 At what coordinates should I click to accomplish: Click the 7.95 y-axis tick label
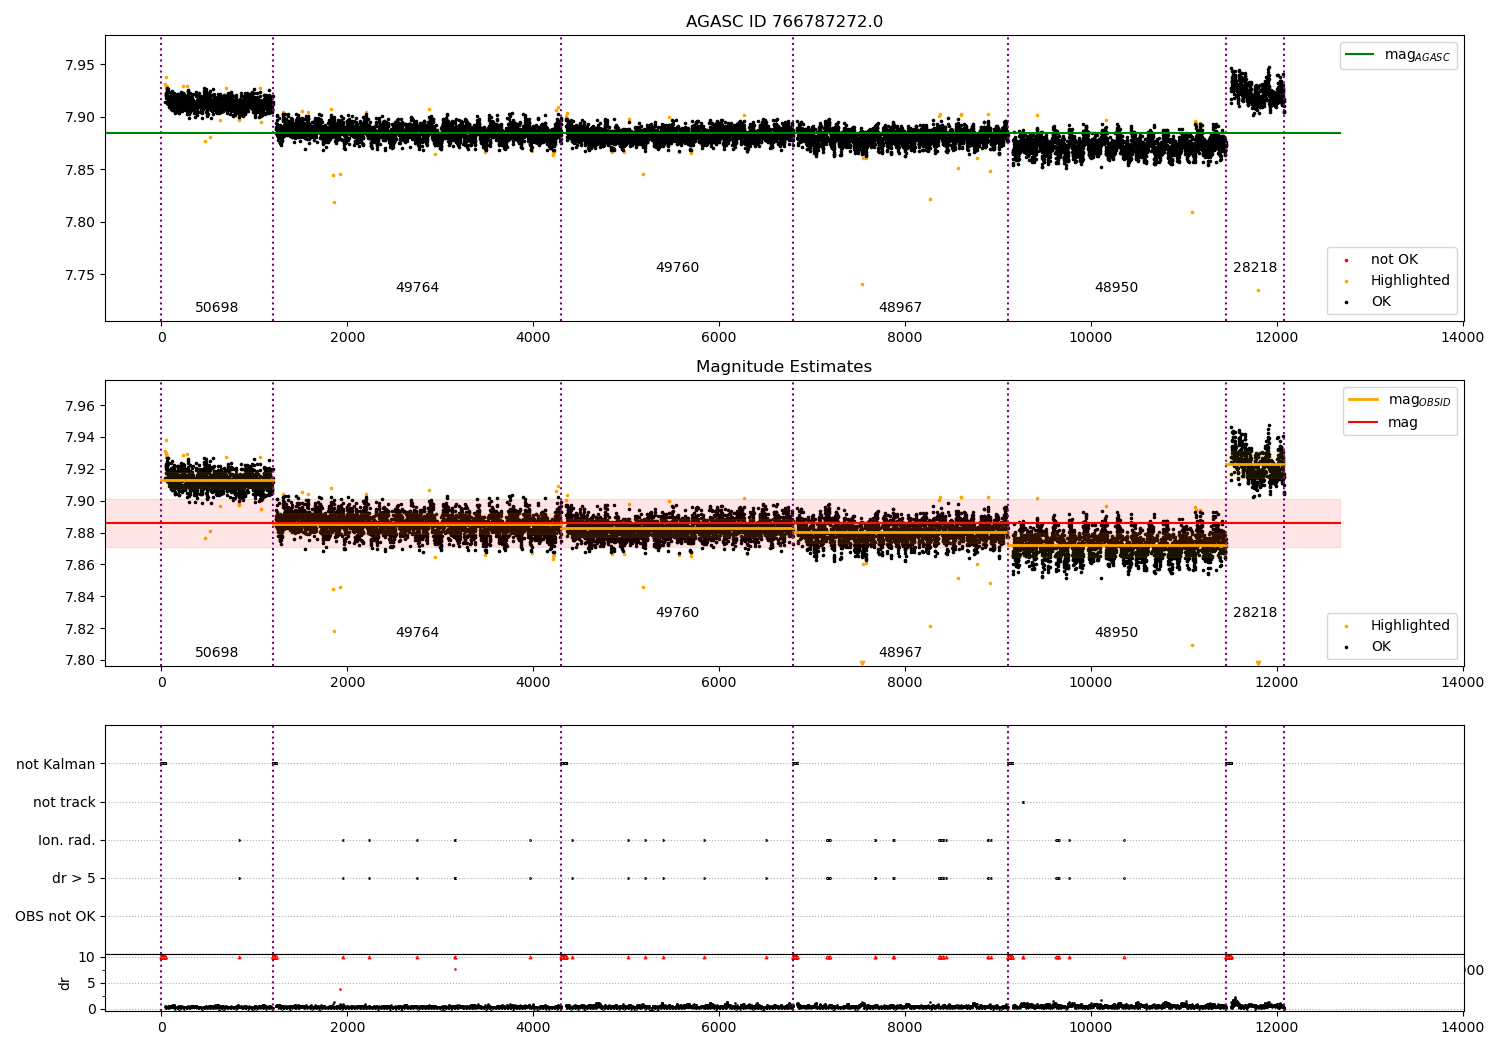coord(81,66)
